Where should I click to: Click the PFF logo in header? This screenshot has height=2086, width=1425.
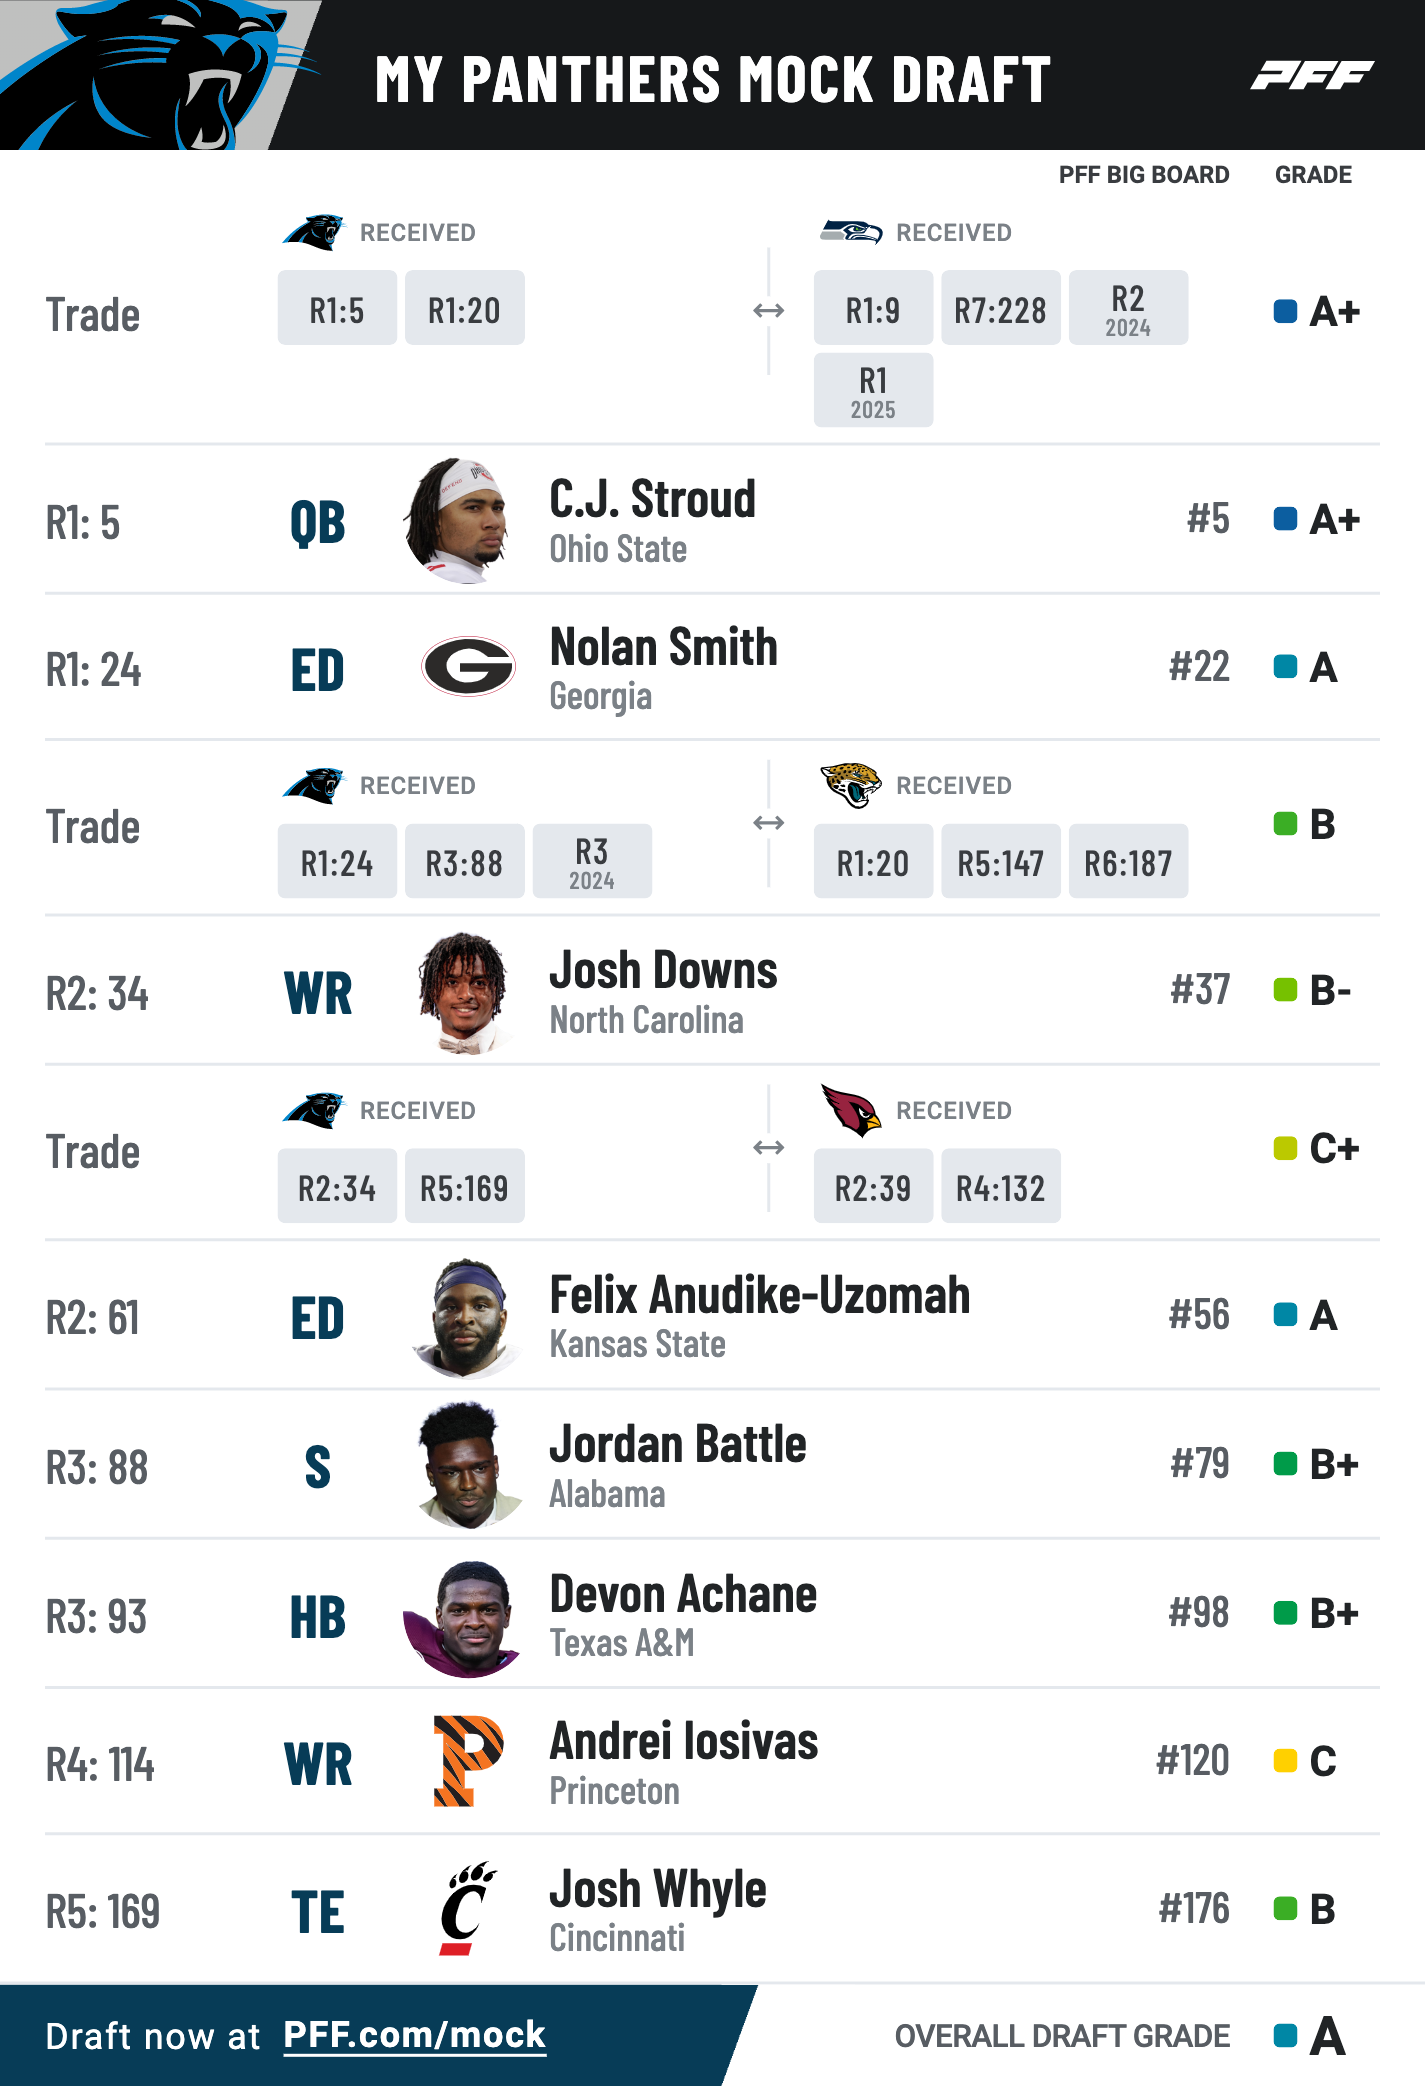[1312, 75]
